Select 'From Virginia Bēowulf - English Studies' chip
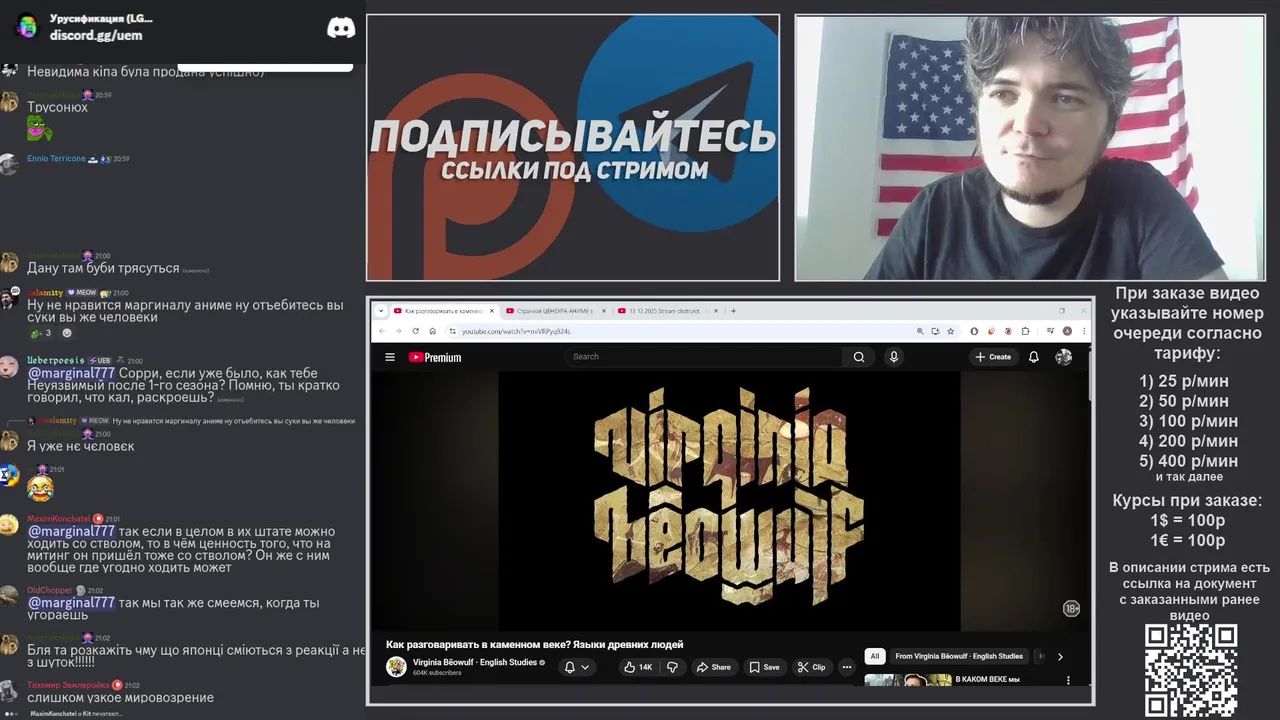Viewport: 1280px width, 720px height. 959,656
